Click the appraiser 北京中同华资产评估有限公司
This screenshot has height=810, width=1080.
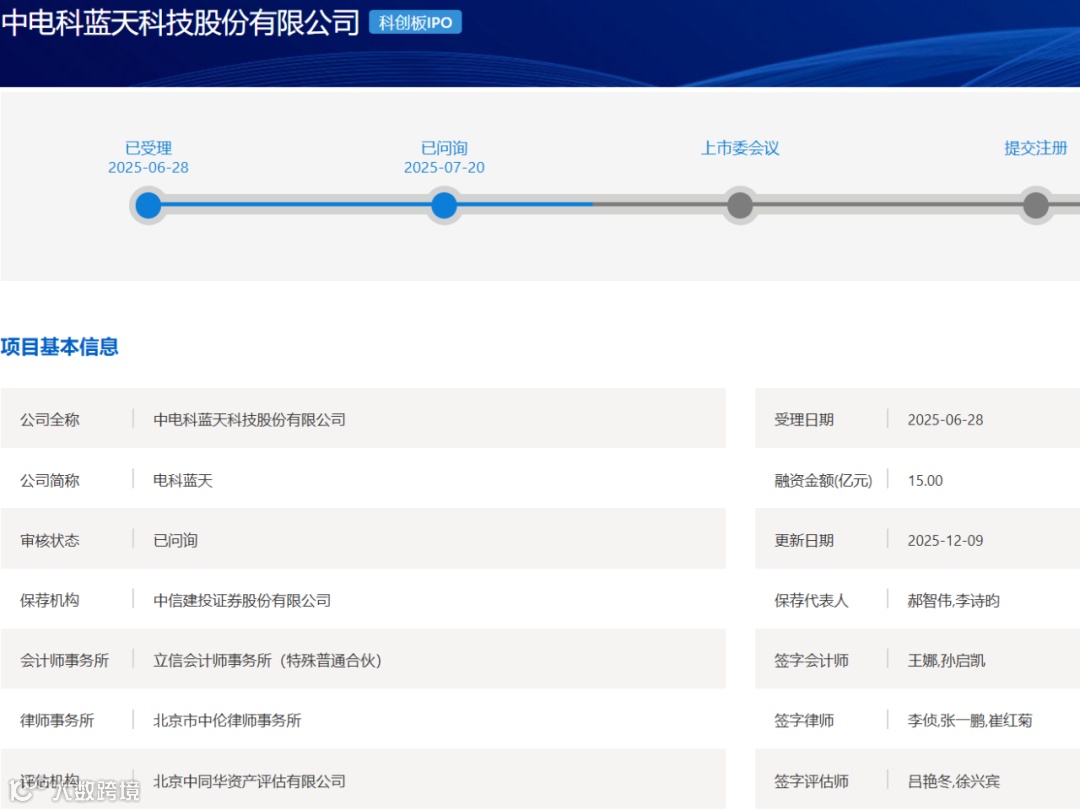pyautogui.click(x=249, y=781)
